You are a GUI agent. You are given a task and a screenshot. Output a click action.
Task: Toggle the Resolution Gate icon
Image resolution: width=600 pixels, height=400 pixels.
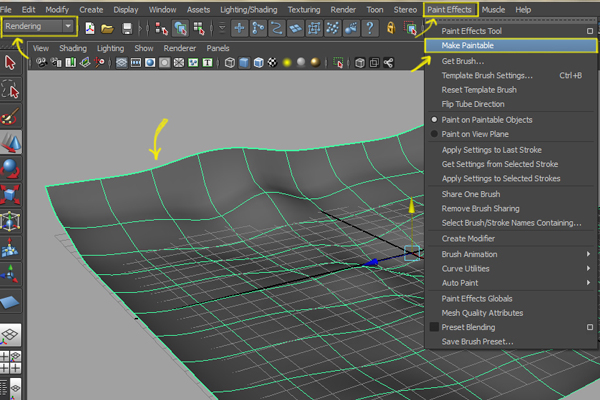[150, 62]
